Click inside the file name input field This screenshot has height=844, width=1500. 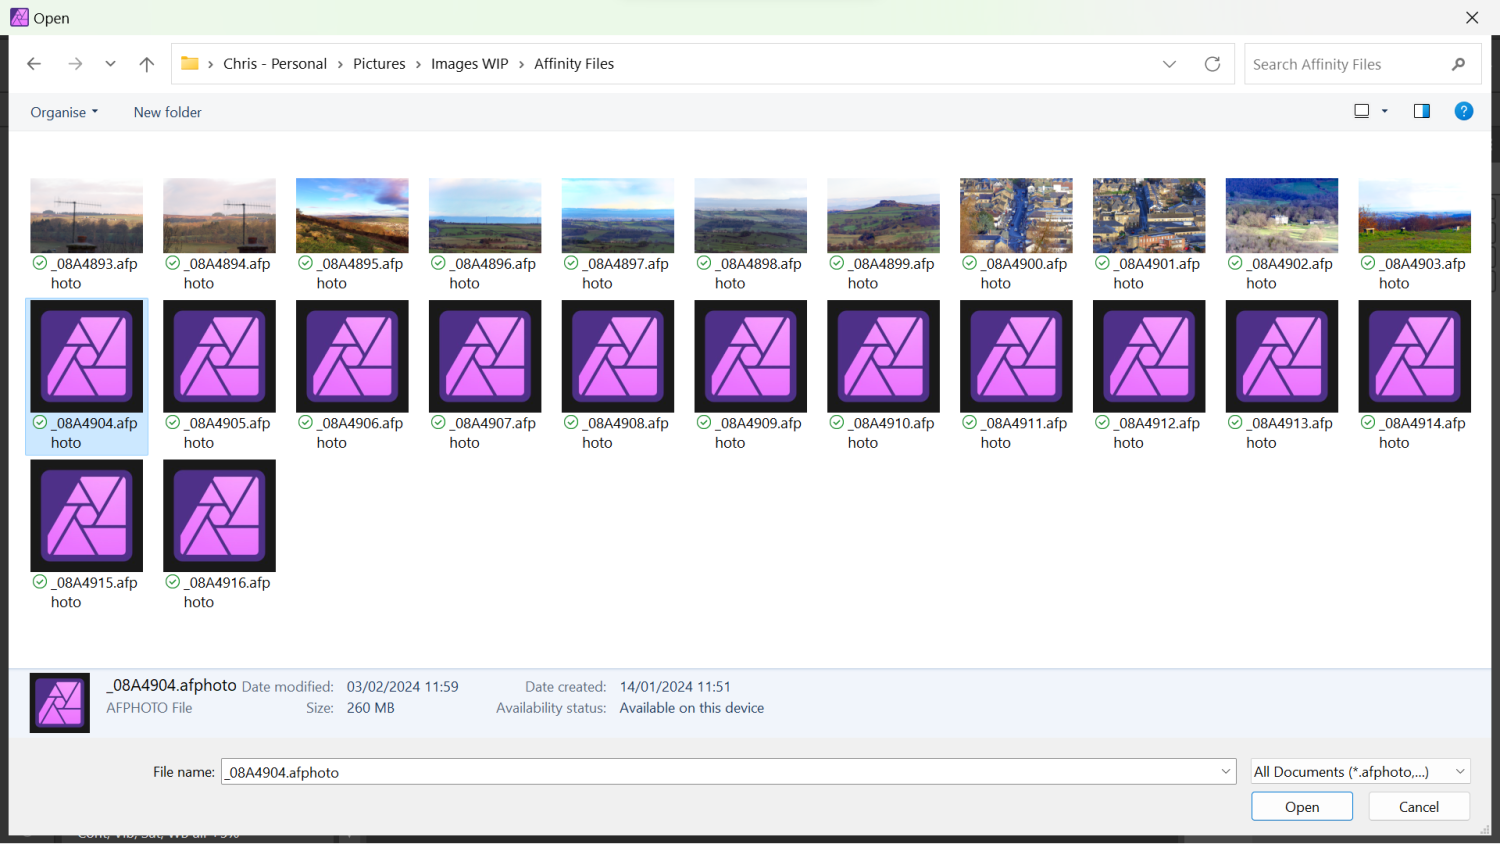pyautogui.click(x=700, y=771)
